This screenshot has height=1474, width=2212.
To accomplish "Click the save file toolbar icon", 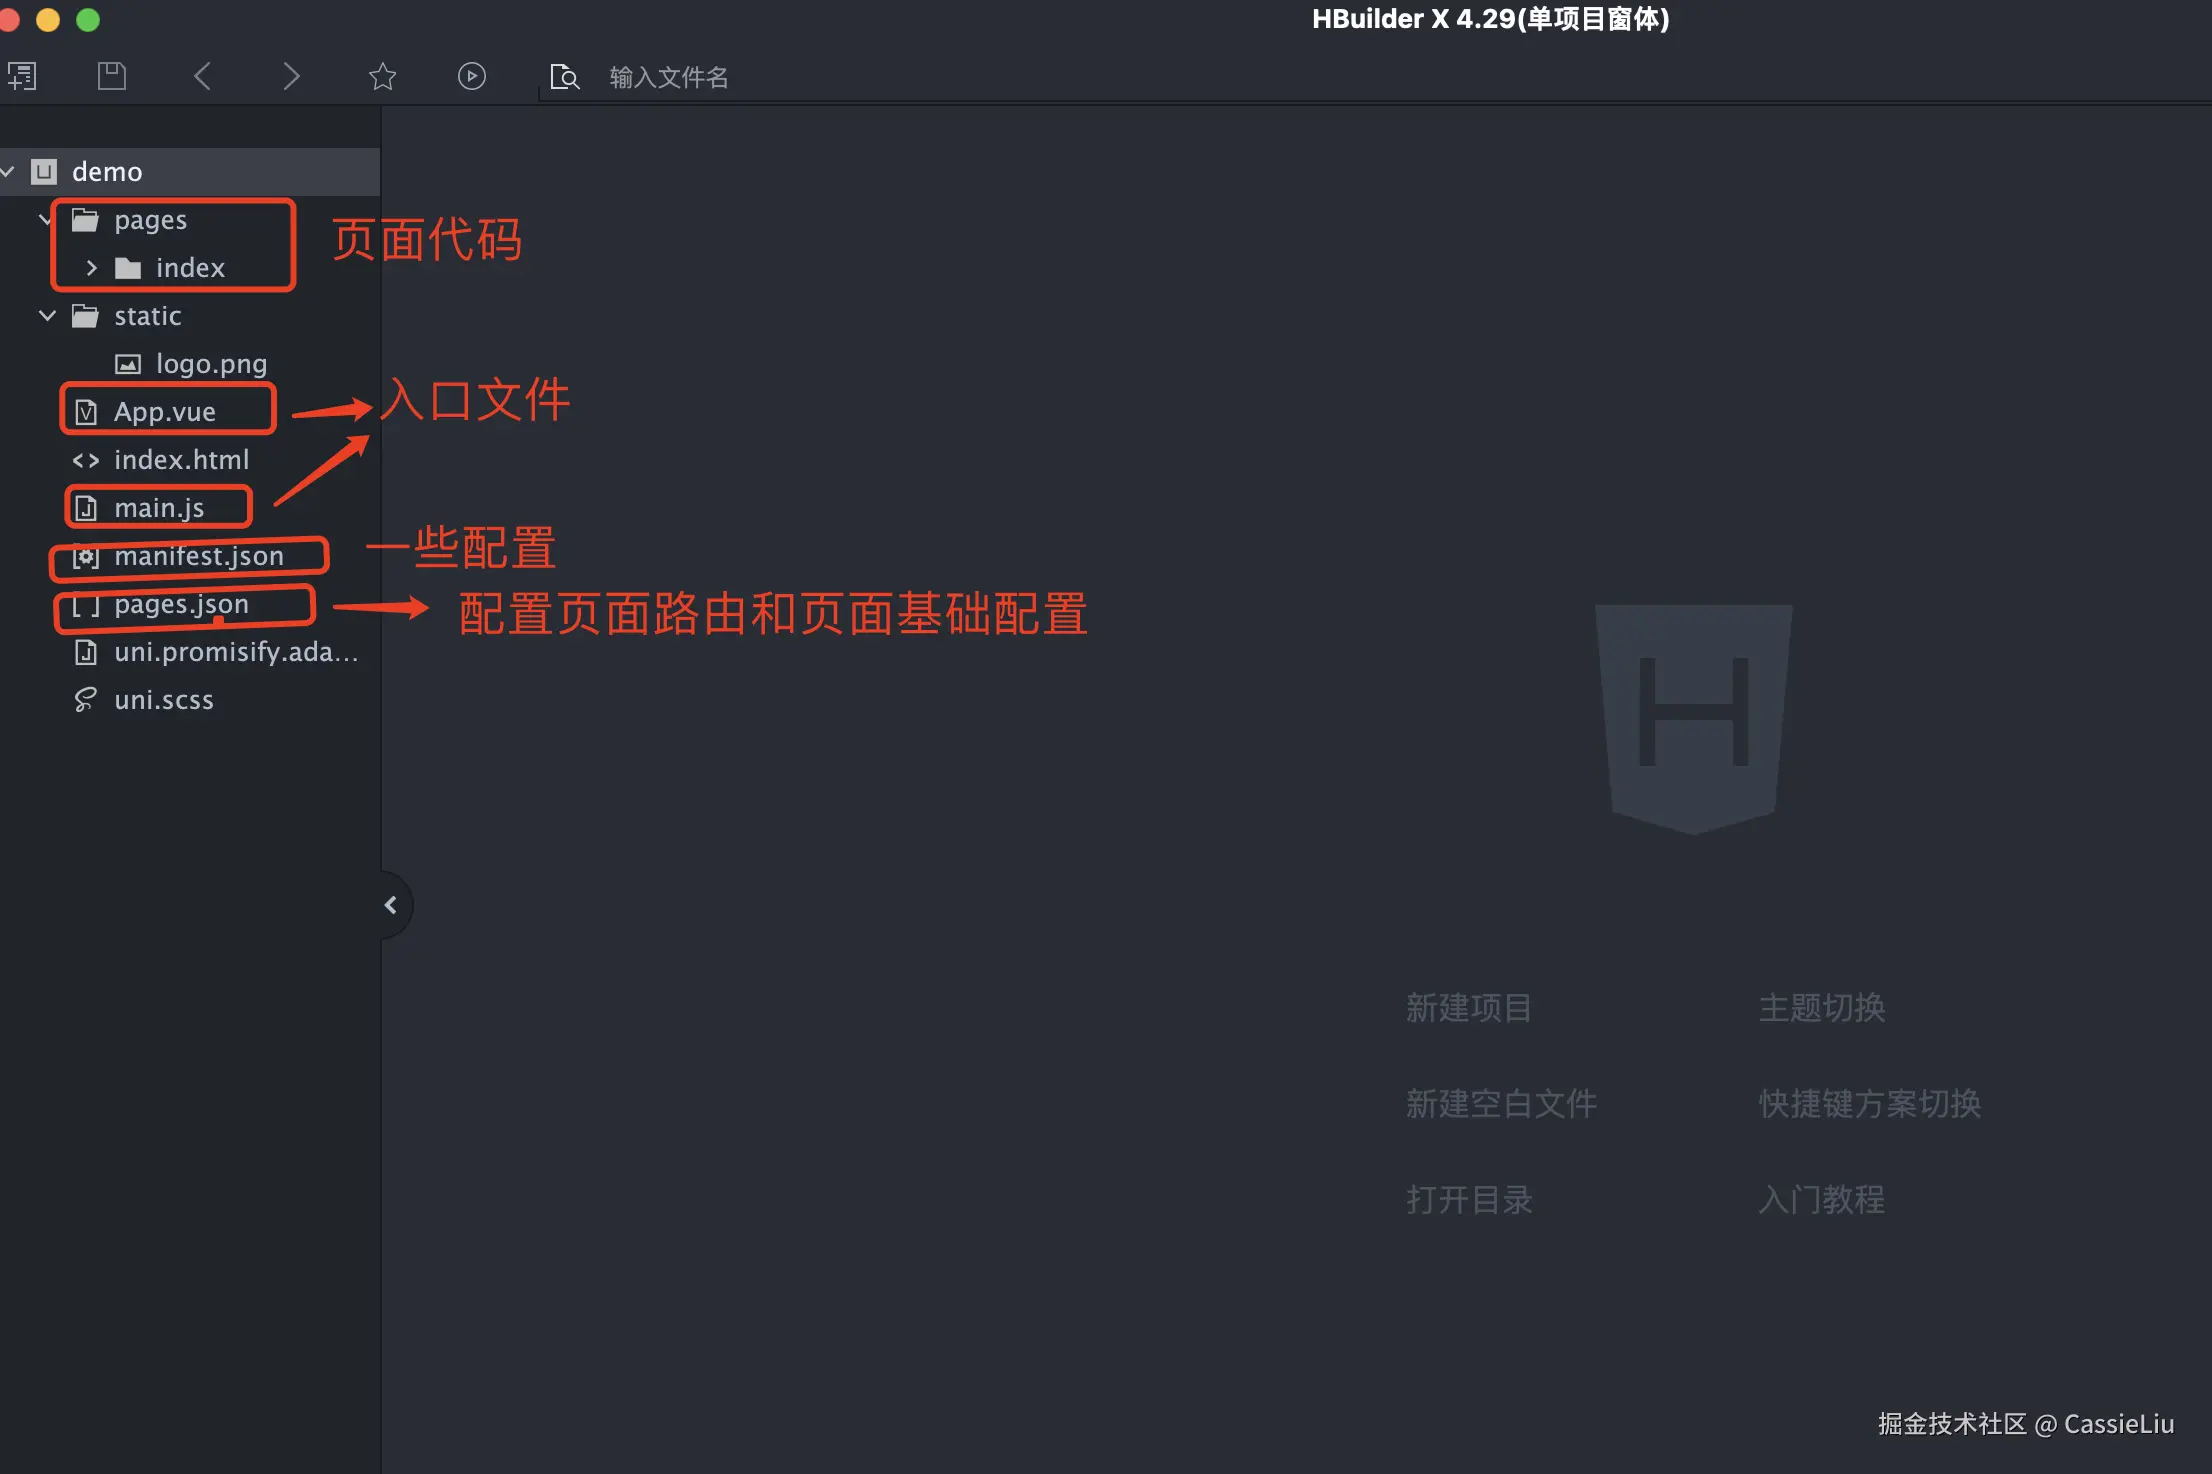I will click(x=112, y=76).
